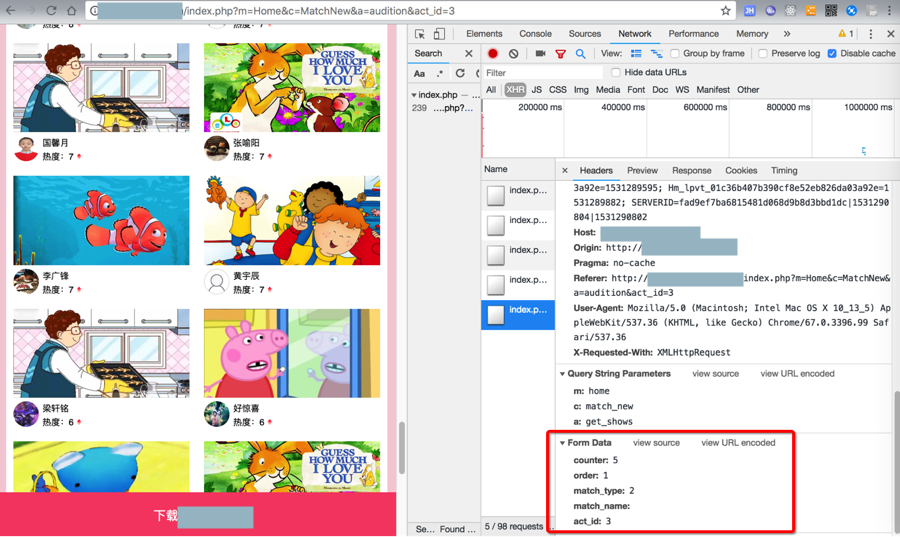The width and height of the screenshot is (900, 537).
Task: Enable Preserve log checkbox
Action: 763,53
